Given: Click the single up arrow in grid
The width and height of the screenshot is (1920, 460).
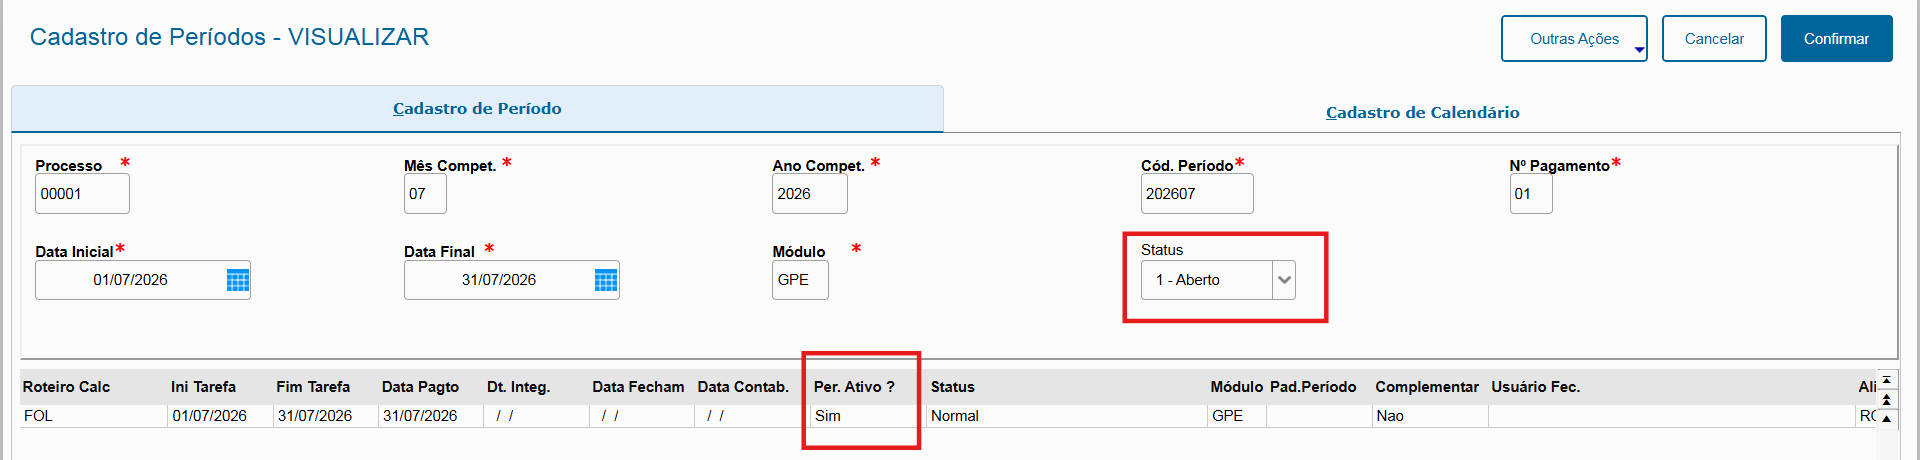Looking at the screenshot, I should pos(1886,418).
